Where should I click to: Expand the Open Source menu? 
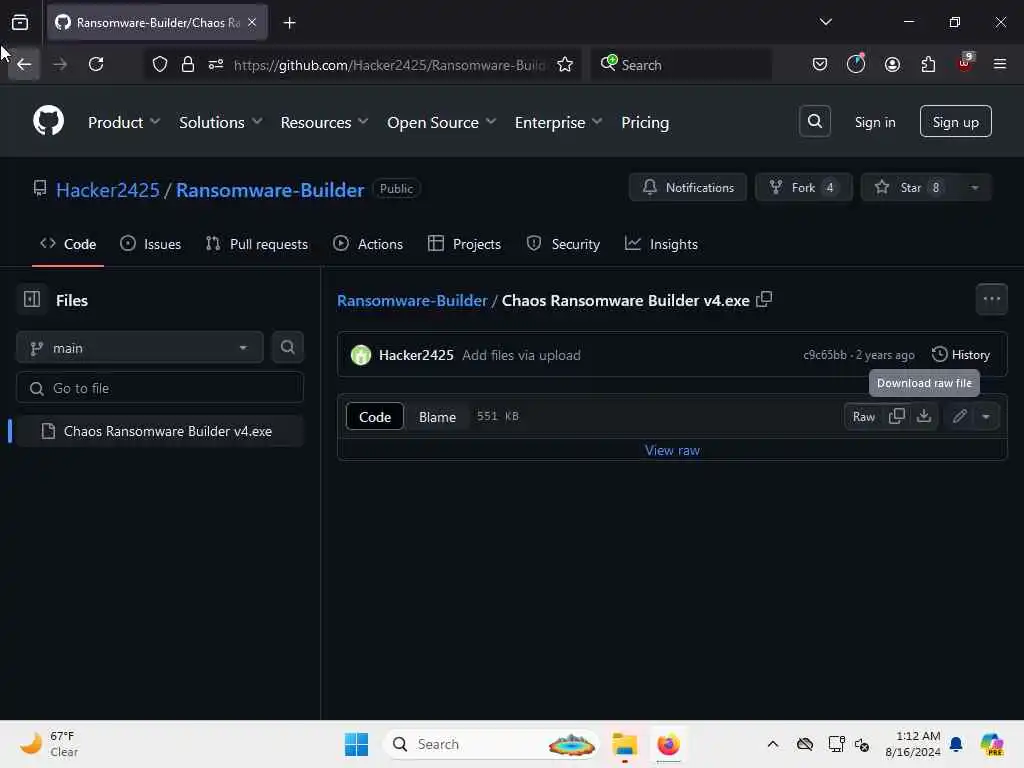coord(441,122)
